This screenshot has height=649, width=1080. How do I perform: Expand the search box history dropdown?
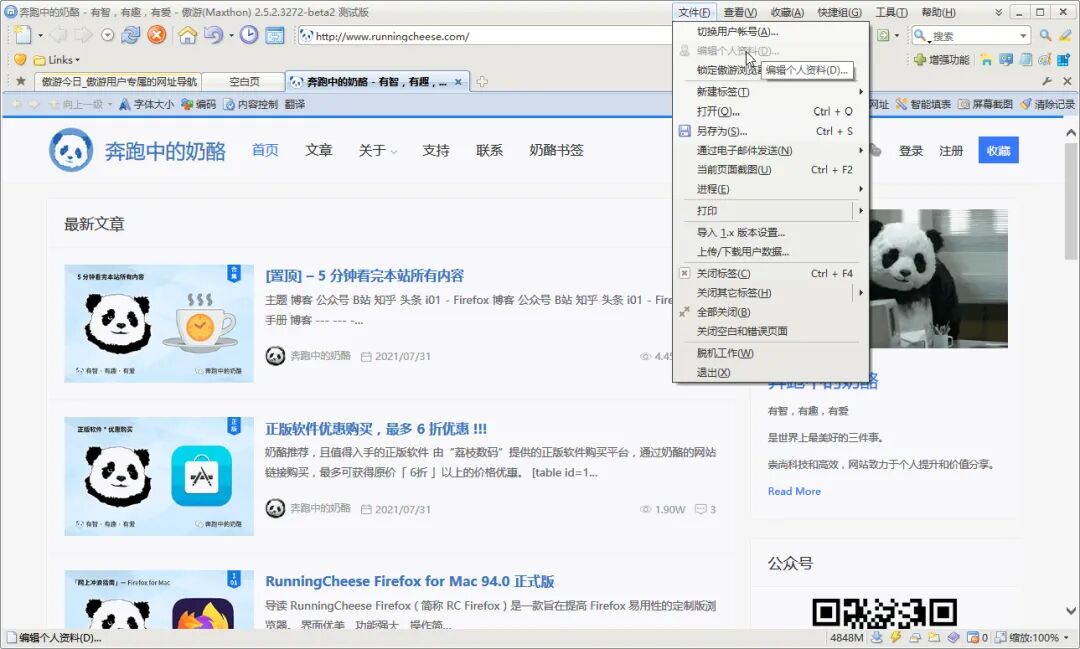pos(1024,36)
